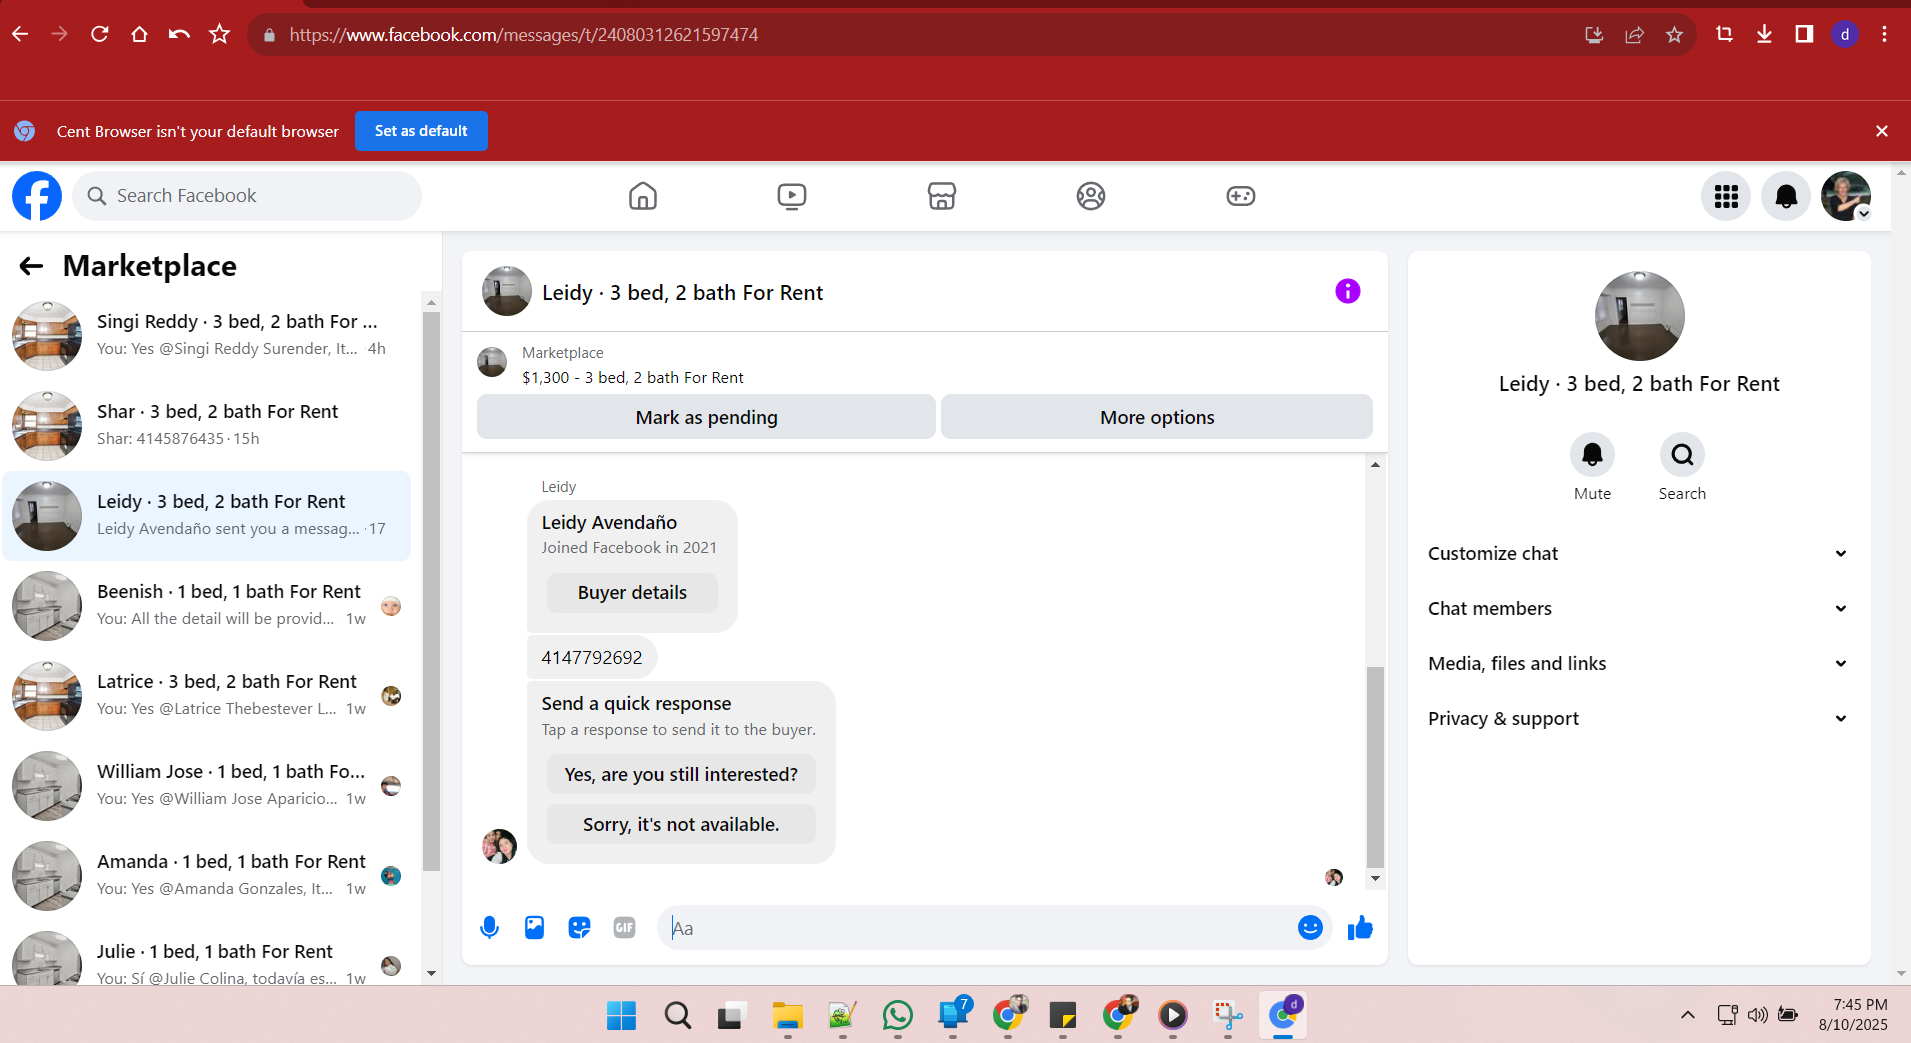Screen dimensions: 1911x1043
Task: Click More options button
Action: [1157, 417]
